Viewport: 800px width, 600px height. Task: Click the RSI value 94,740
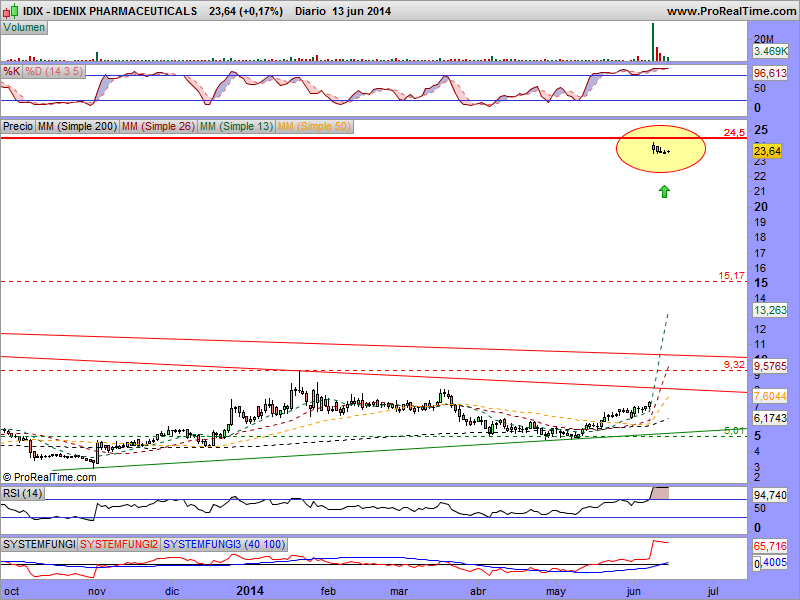[x=770, y=495]
